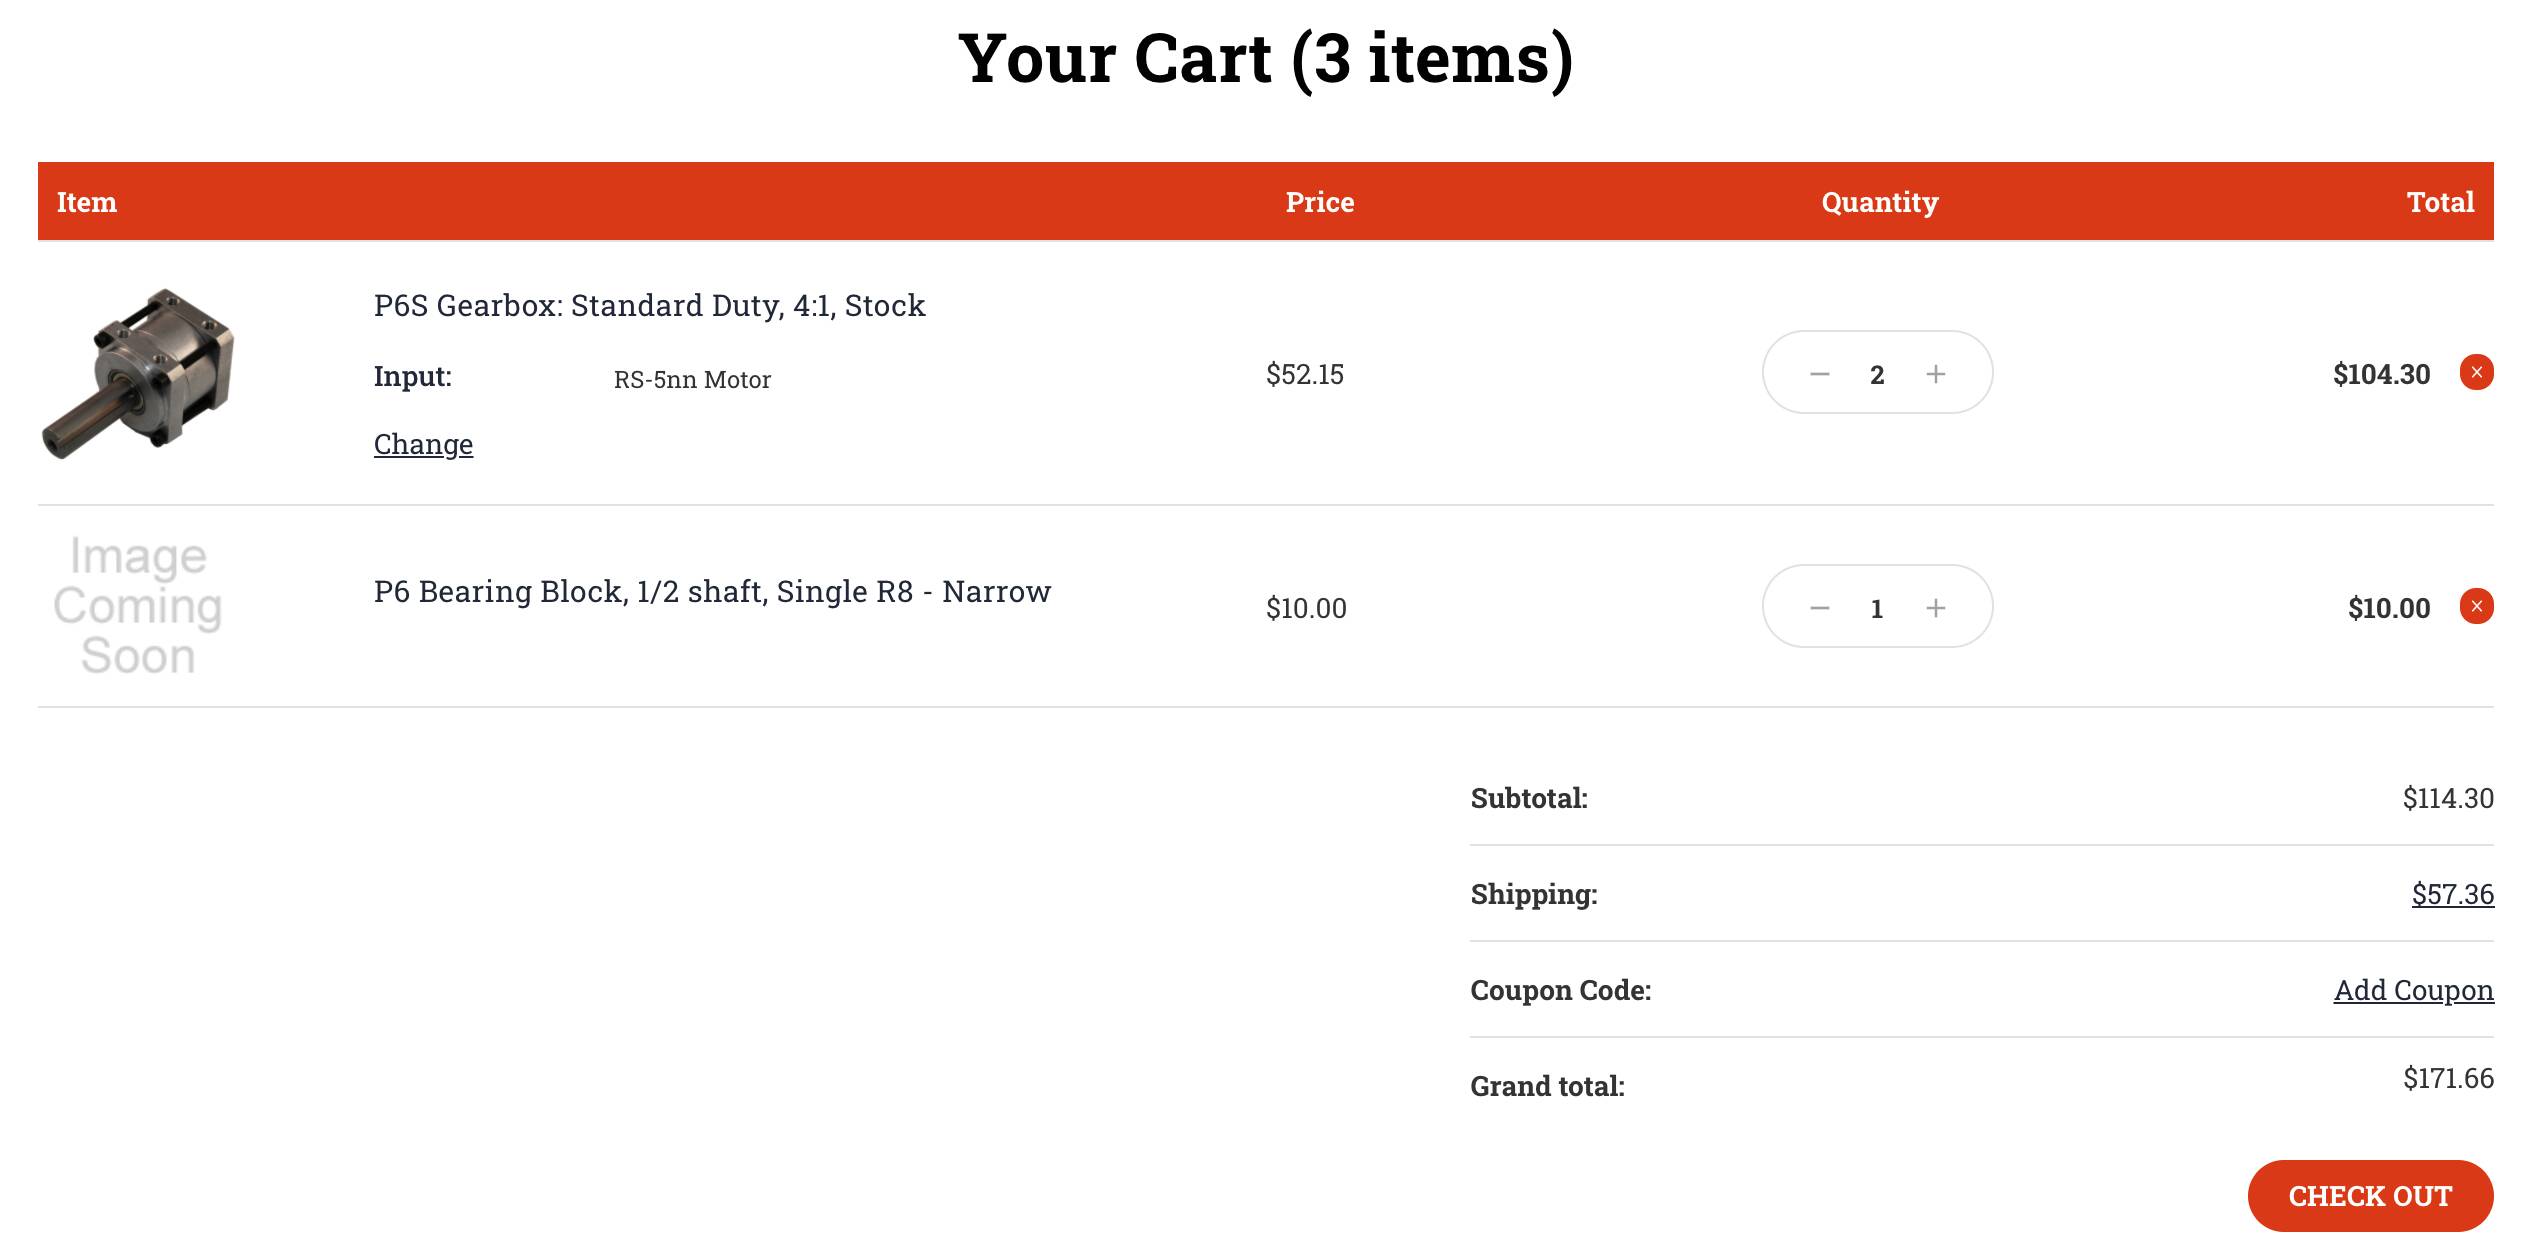Click Add Coupon link
The width and height of the screenshot is (2526, 1248).
coord(2413,990)
